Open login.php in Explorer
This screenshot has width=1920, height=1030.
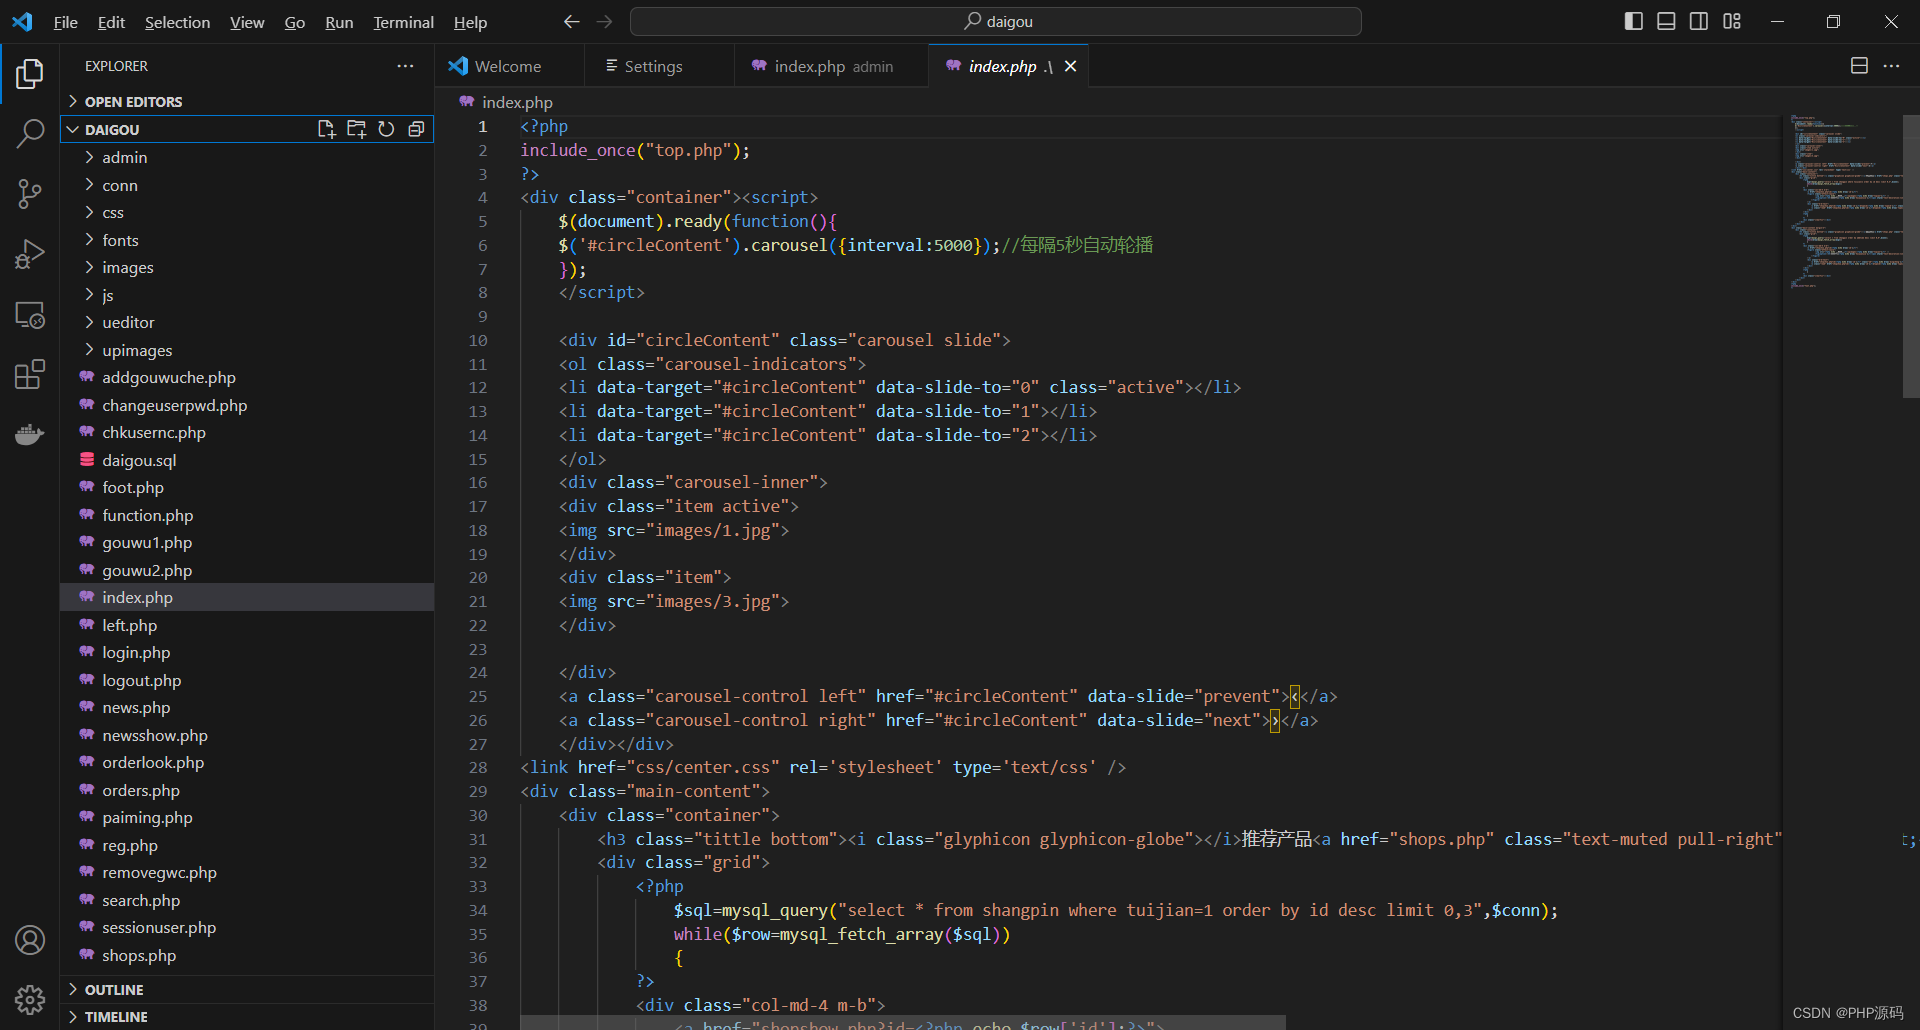tap(247, 652)
